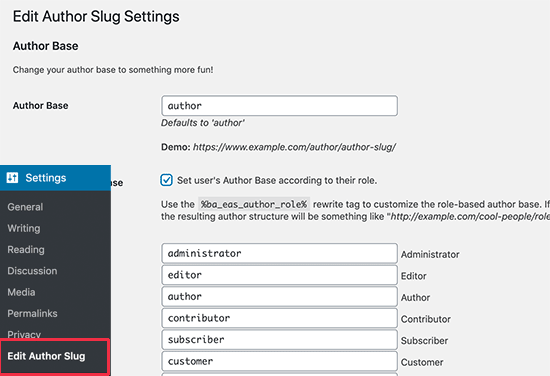Click the Settings sliders icon in sidebar
Screen dimensions: 550x376
click(12, 178)
